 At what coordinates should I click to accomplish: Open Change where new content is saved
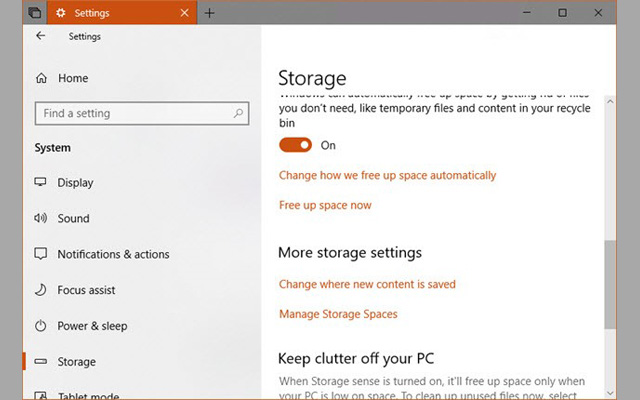[x=367, y=284]
